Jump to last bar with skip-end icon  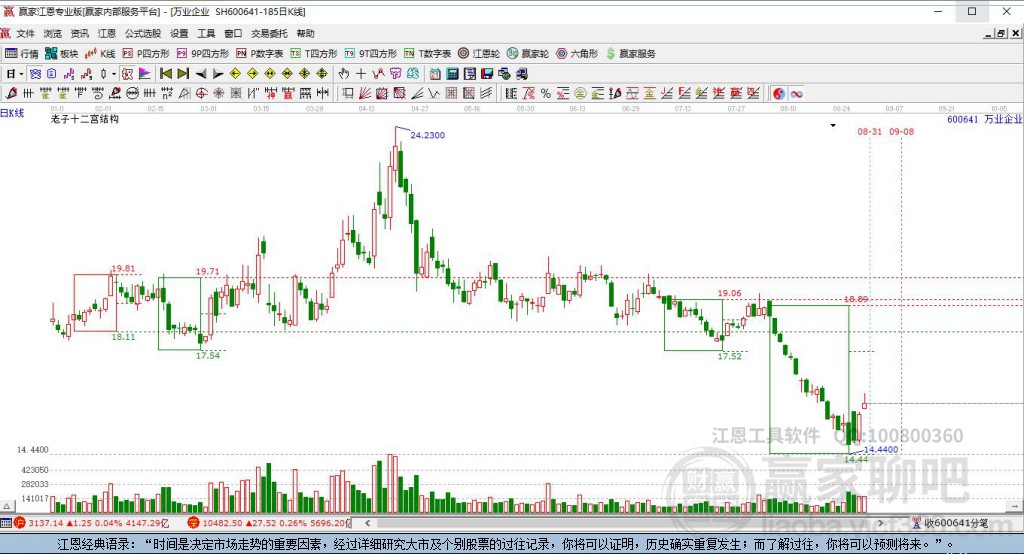pyautogui.click(x=184, y=74)
